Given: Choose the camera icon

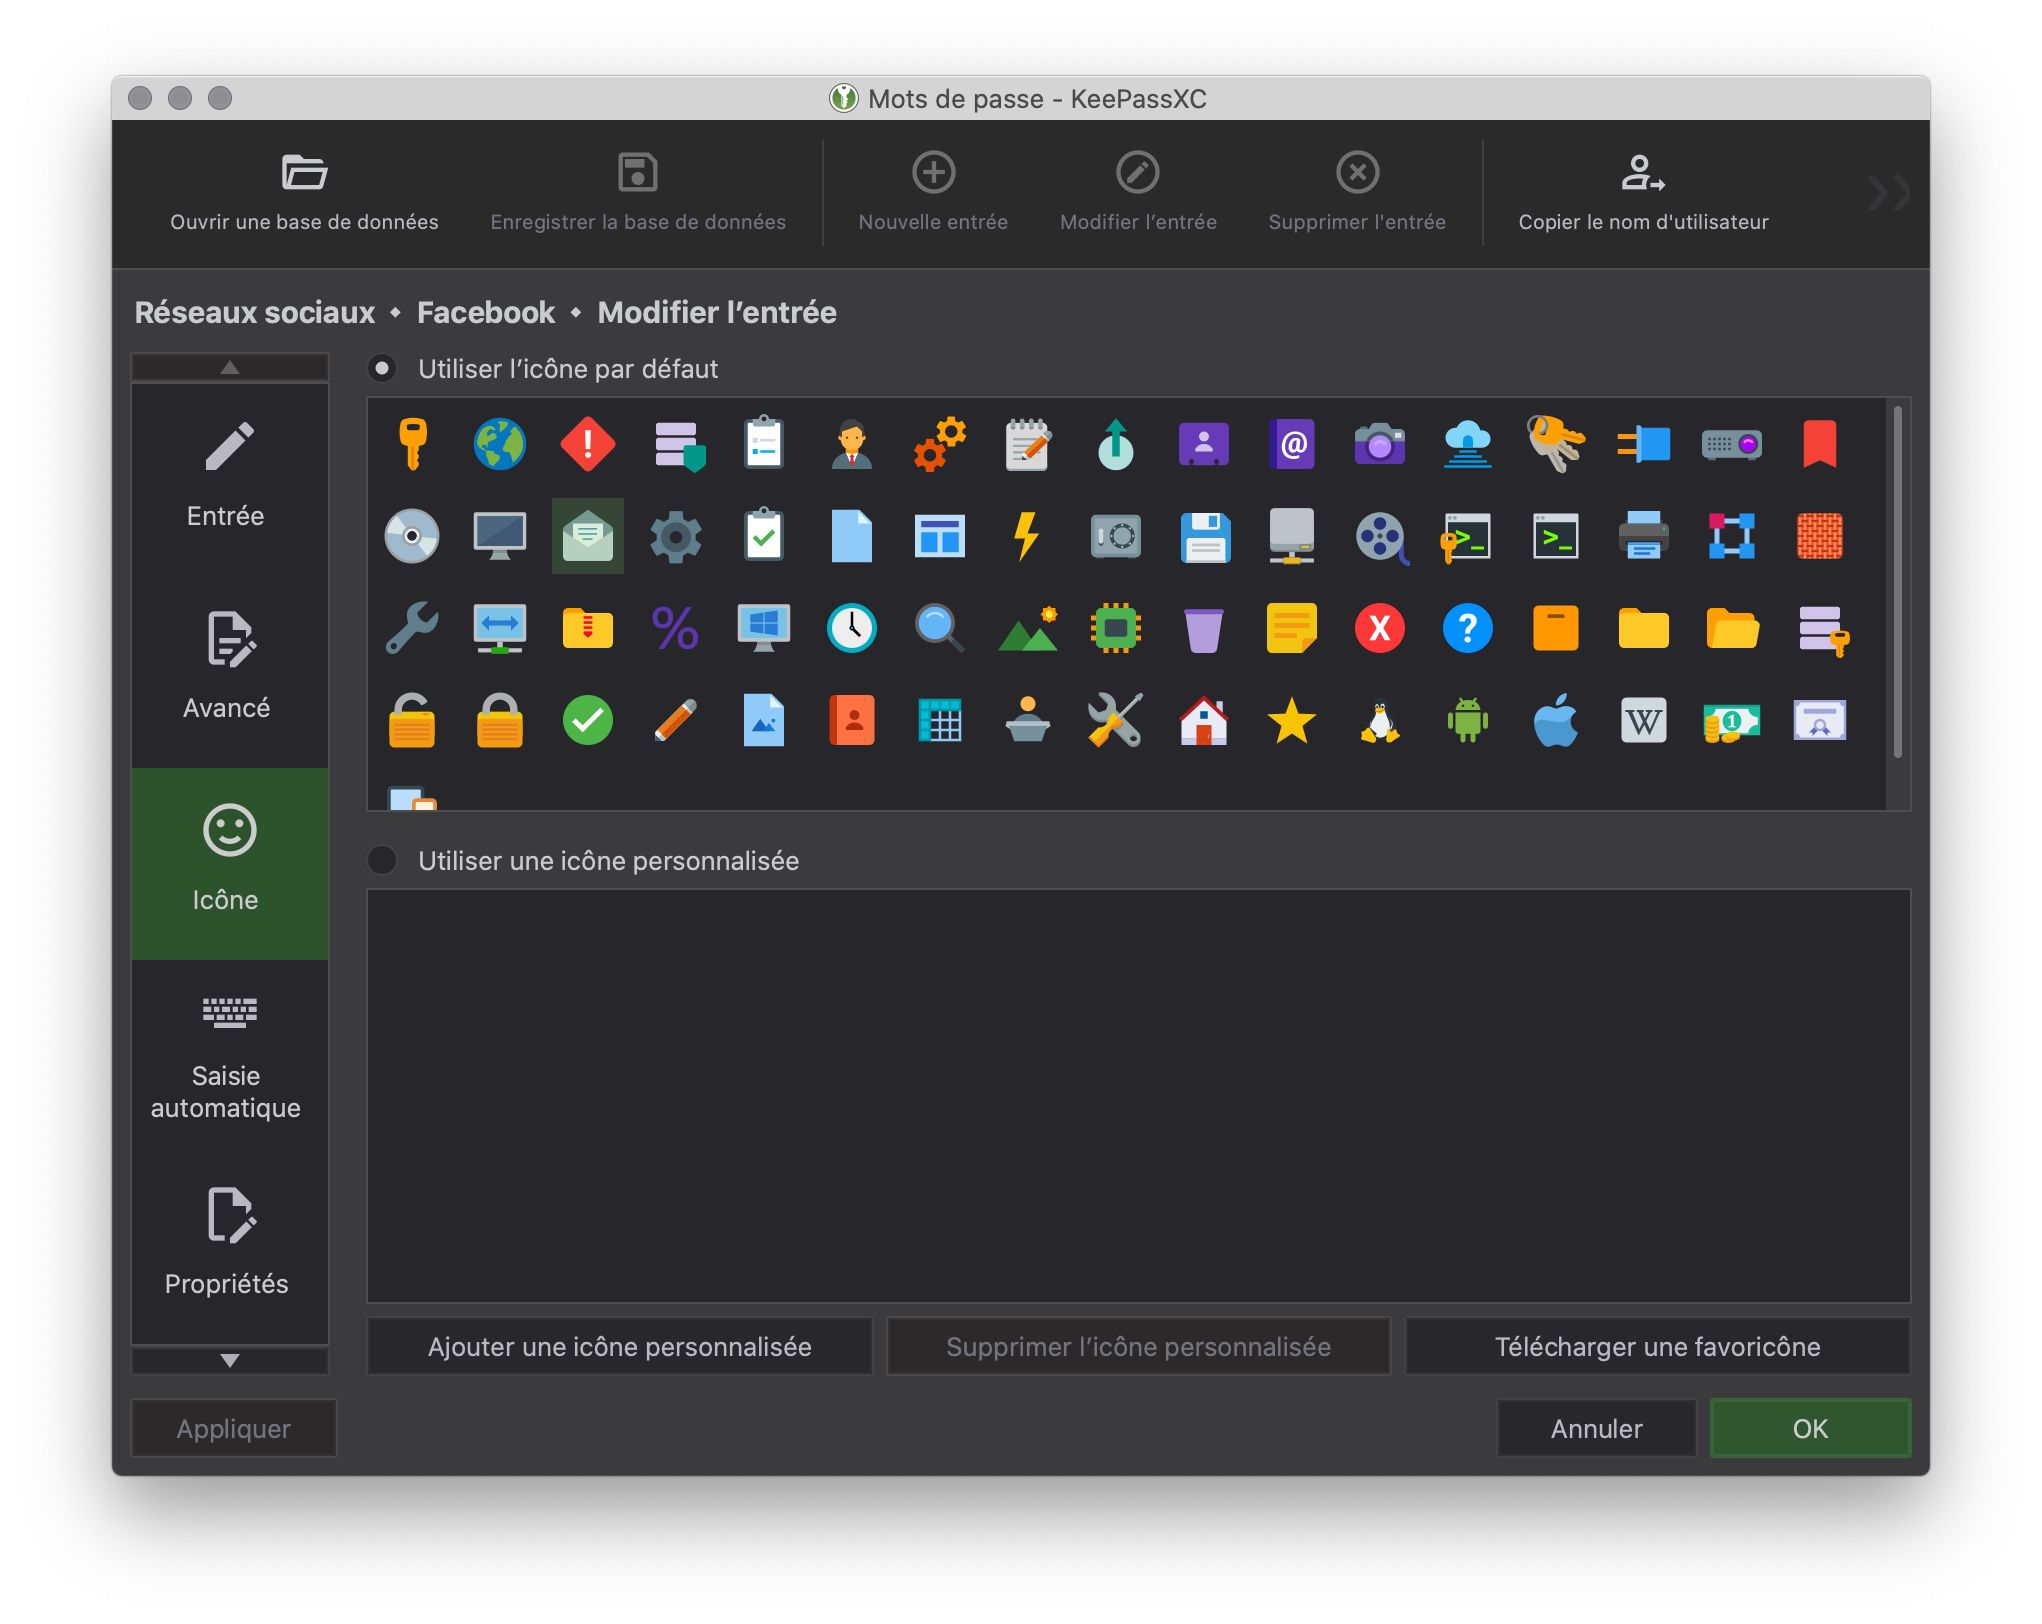Looking at the screenshot, I should click(x=1380, y=444).
